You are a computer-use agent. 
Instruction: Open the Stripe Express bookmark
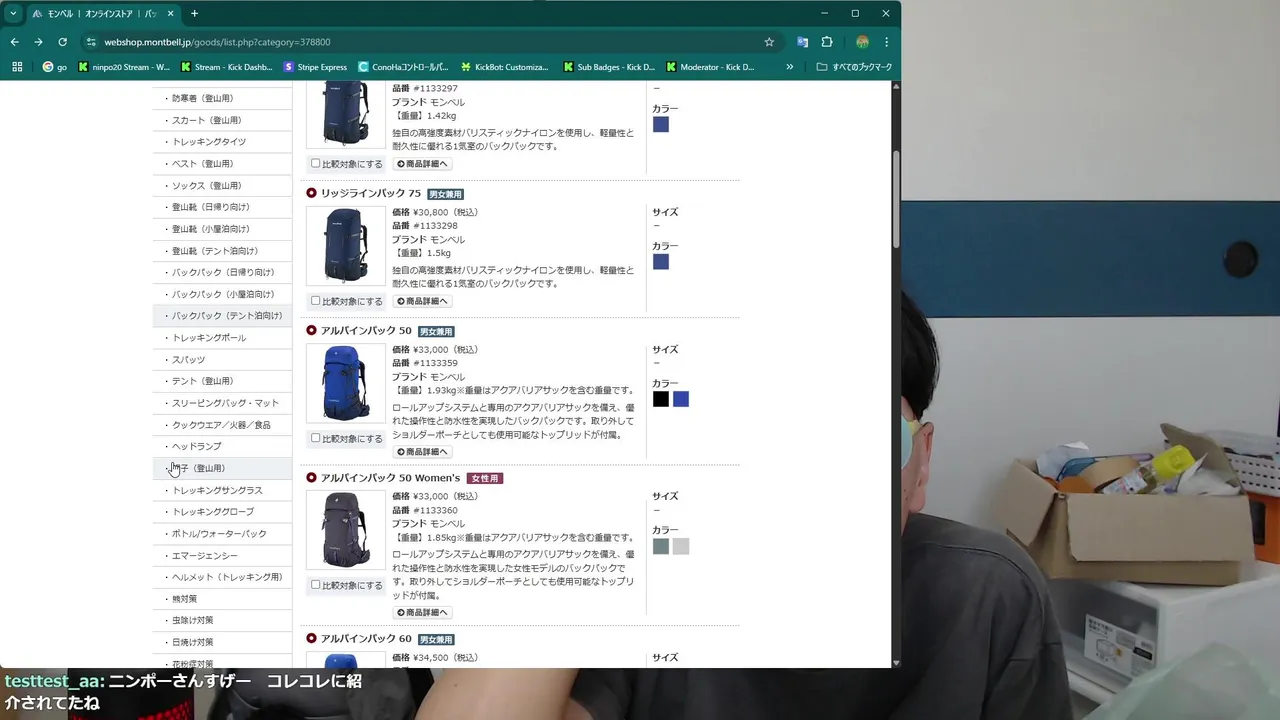point(316,67)
